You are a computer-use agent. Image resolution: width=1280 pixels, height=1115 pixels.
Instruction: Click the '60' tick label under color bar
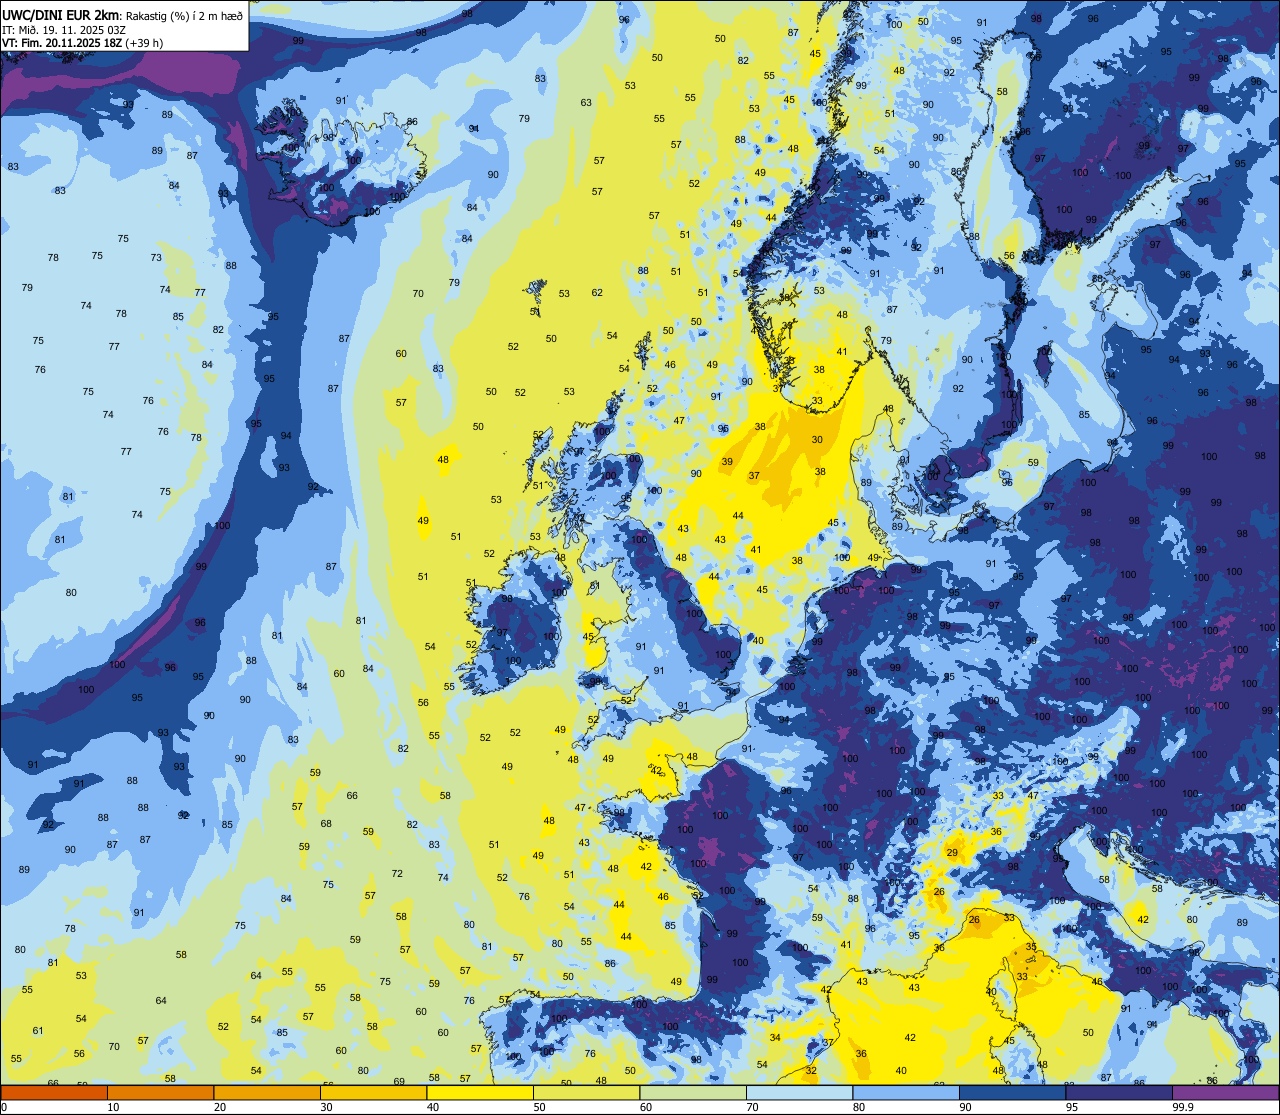[x=646, y=1107]
